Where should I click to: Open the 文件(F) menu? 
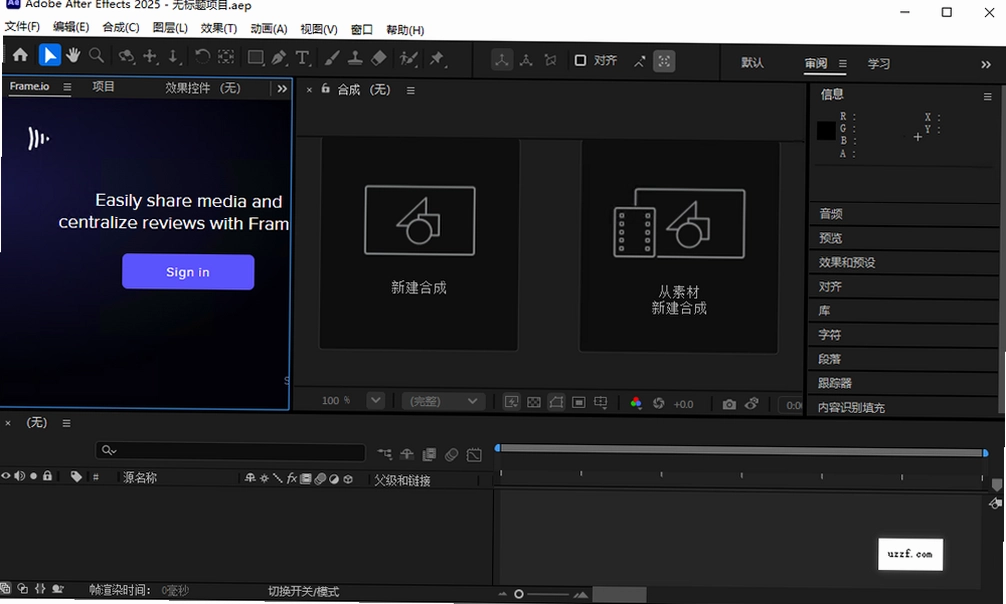point(22,27)
